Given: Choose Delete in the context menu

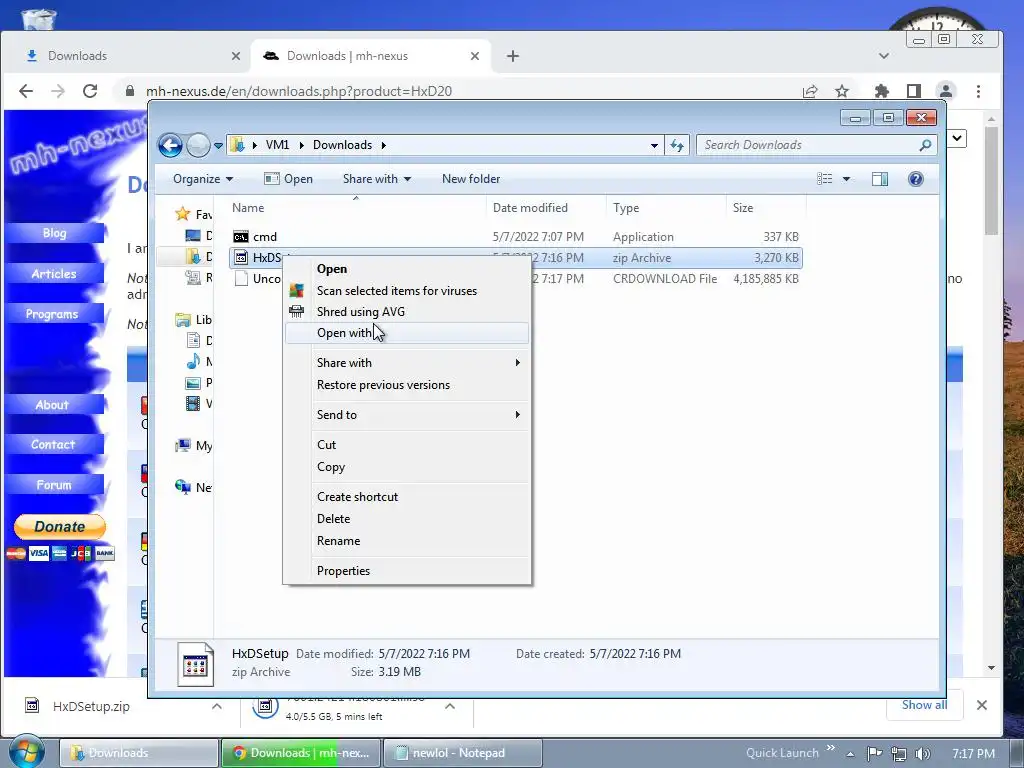Looking at the screenshot, I should (407, 519).
